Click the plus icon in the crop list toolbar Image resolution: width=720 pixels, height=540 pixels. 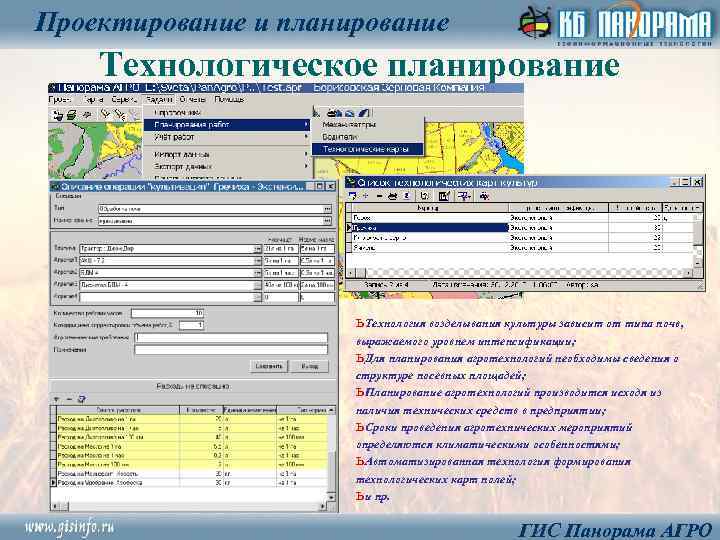click(366, 196)
